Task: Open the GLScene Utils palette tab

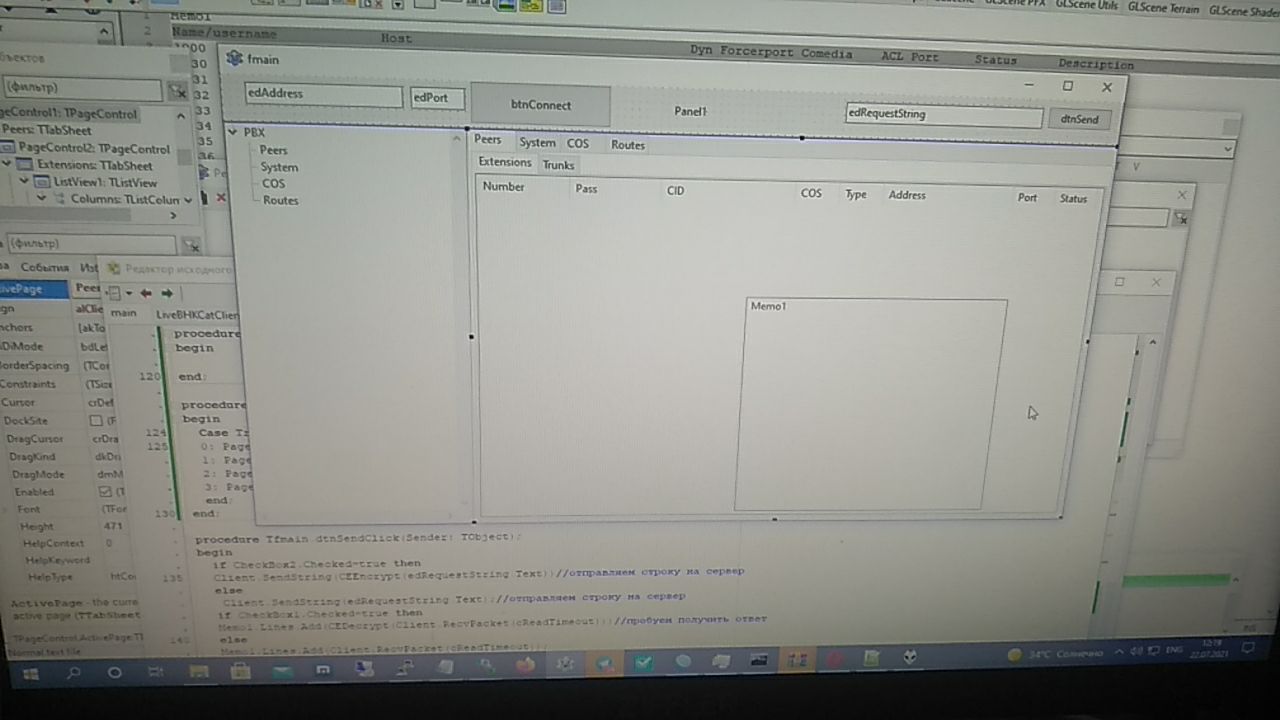Action: tap(1087, 5)
